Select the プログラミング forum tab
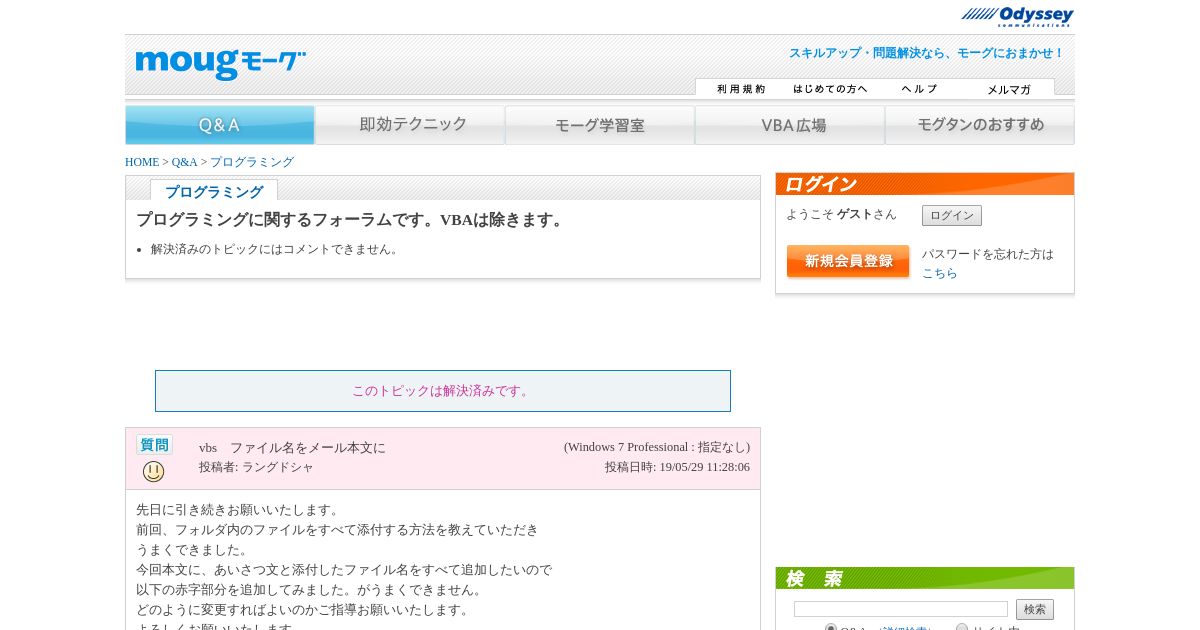Screen dimensions: 1200x630 (214, 191)
